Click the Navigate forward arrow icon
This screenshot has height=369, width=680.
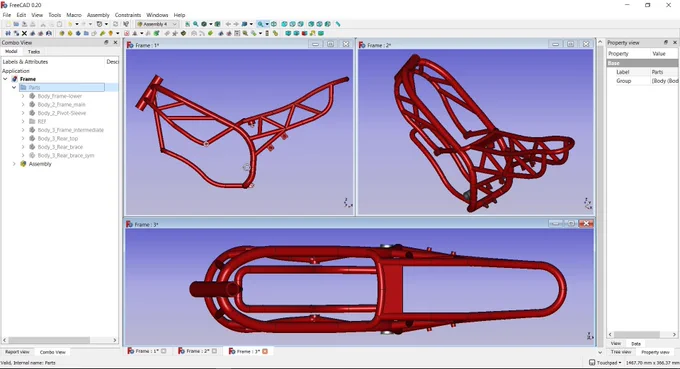click(x=236, y=24)
